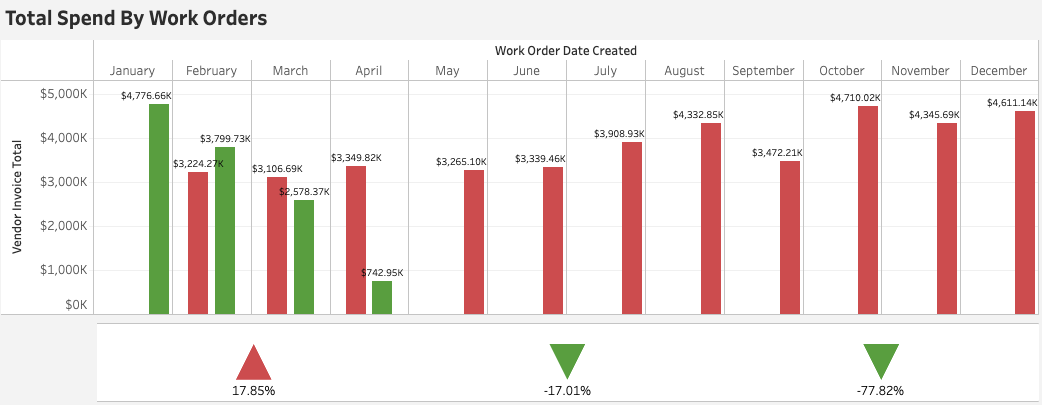Viewport: 1042px width, 405px height.
Task: Select the green January bar at $4,776.66K
Action: pos(159,208)
